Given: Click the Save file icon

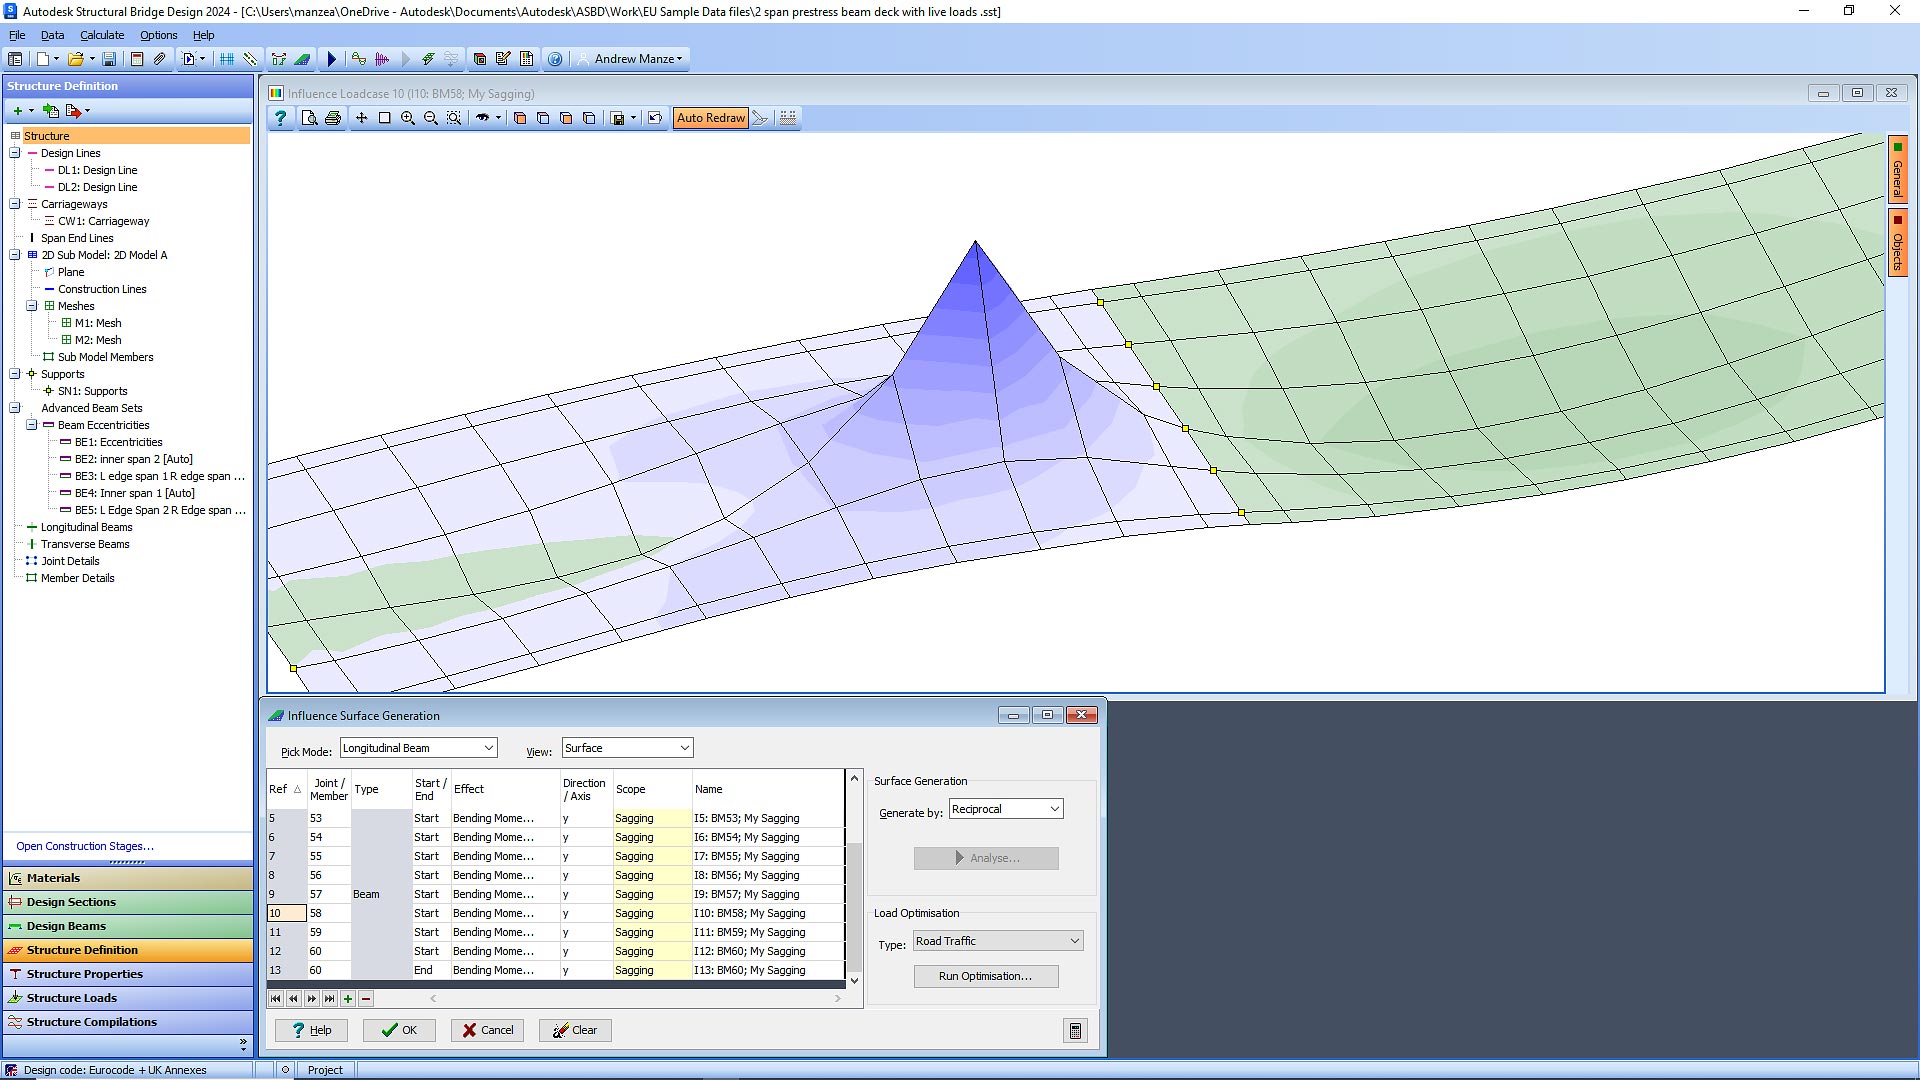Looking at the screenshot, I should coord(109,59).
